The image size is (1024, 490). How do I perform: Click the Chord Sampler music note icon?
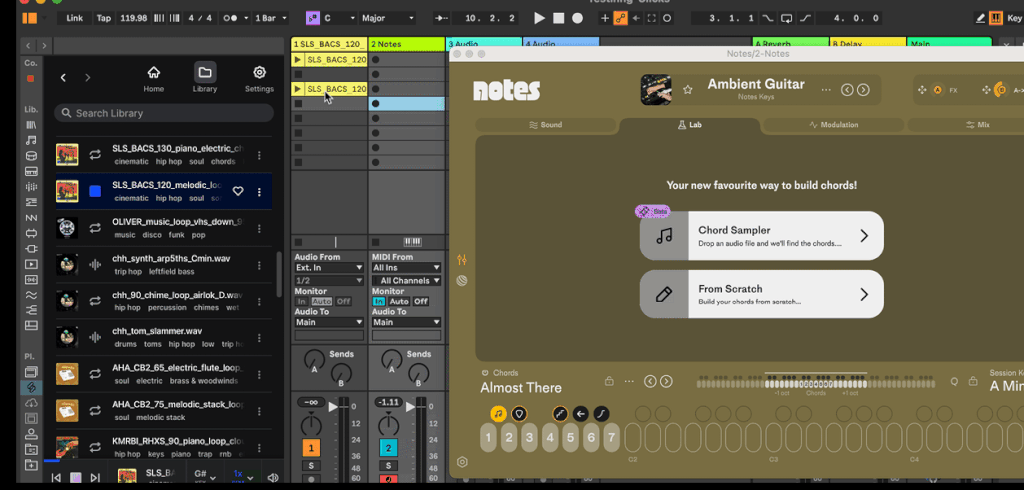(x=664, y=236)
